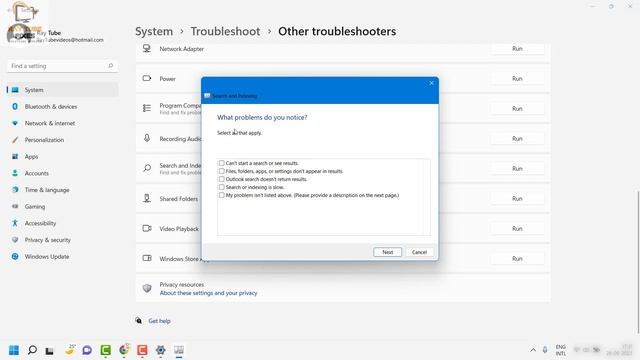Click the Windows Update sync icon

click(15, 257)
